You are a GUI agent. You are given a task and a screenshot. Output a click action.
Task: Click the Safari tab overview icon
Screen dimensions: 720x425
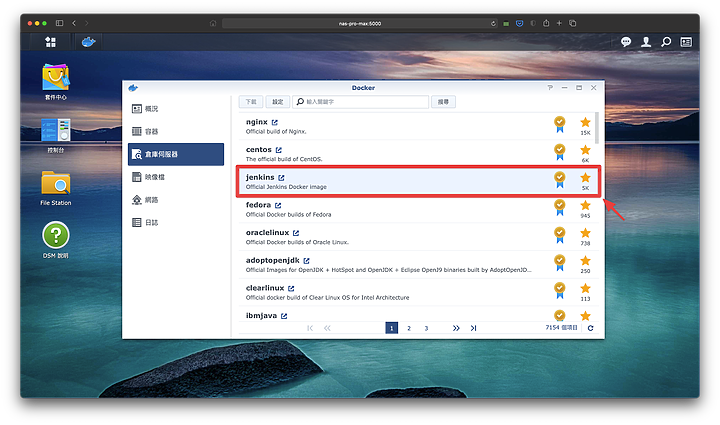tap(573, 23)
